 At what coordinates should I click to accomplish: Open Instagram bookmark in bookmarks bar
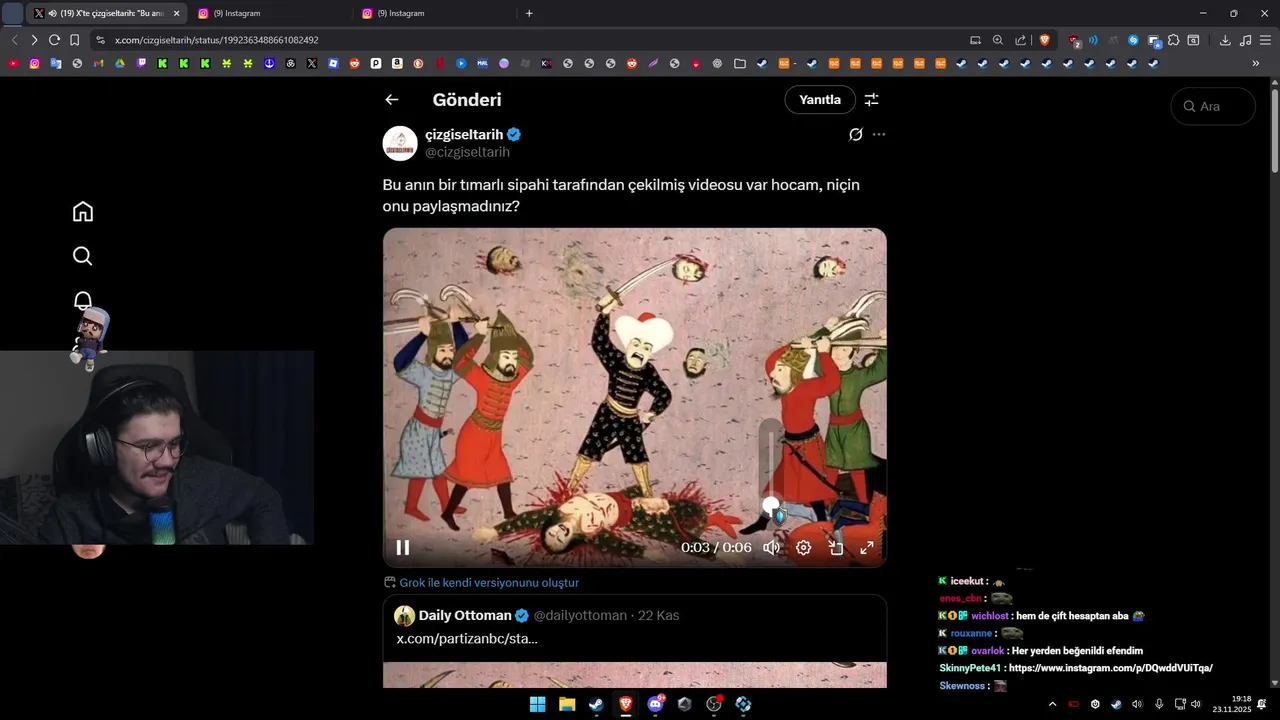[34, 63]
